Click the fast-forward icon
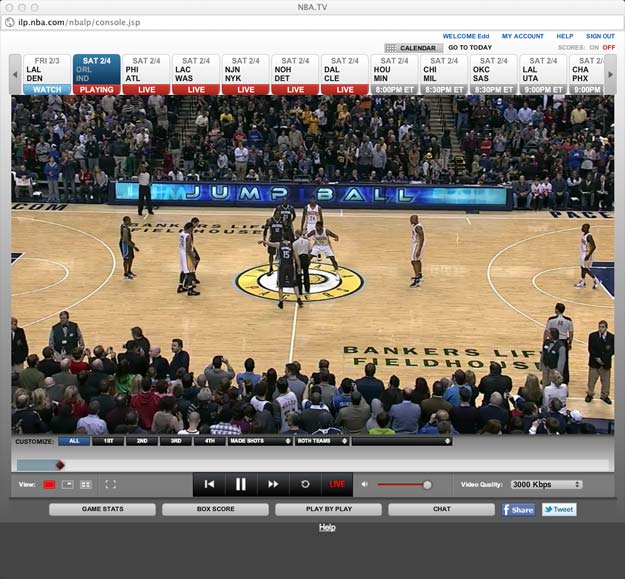This screenshot has width=625, height=579. [273, 484]
